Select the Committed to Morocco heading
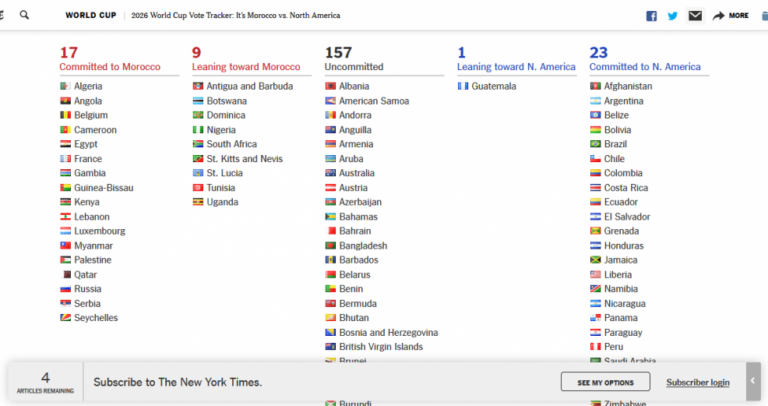This screenshot has width=768, height=406. click(x=109, y=67)
